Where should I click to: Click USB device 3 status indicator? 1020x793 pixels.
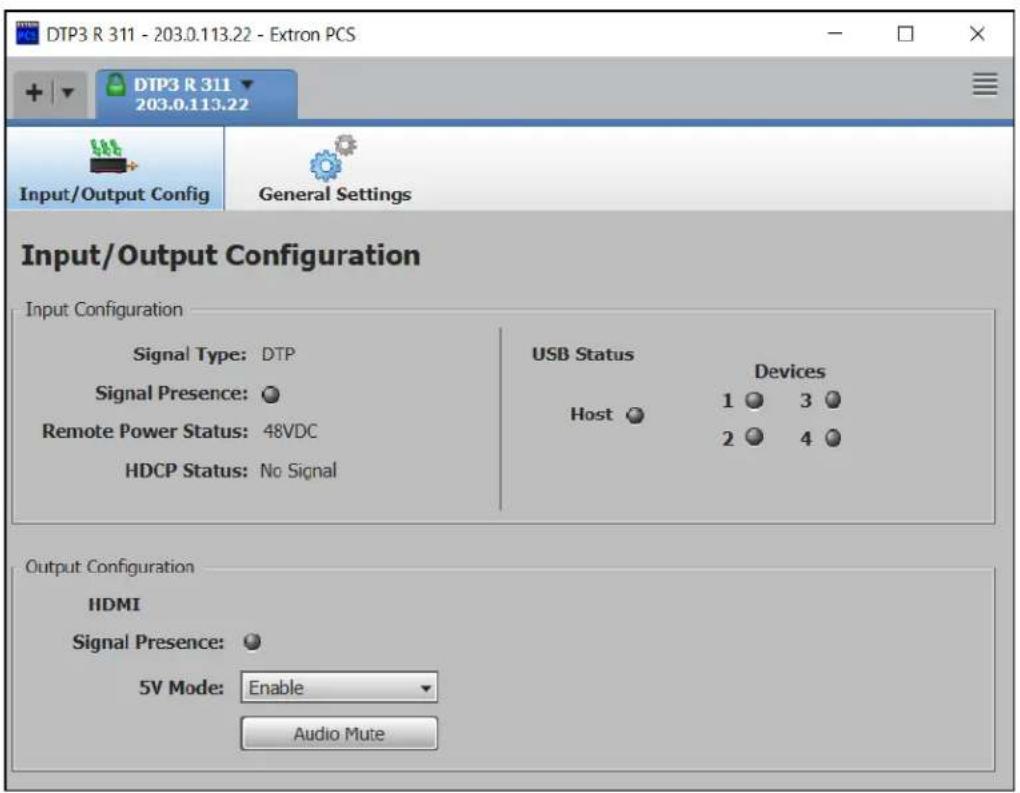click(x=833, y=400)
